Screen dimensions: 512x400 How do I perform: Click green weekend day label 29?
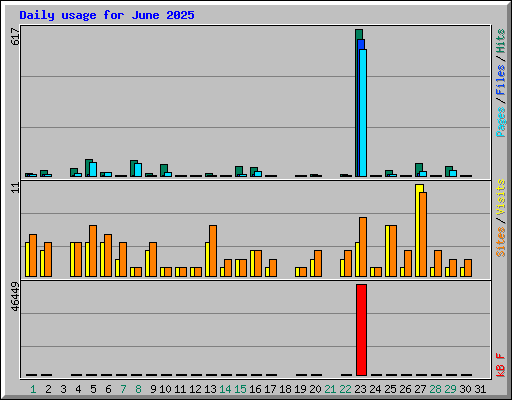click(x=450, y=389)
